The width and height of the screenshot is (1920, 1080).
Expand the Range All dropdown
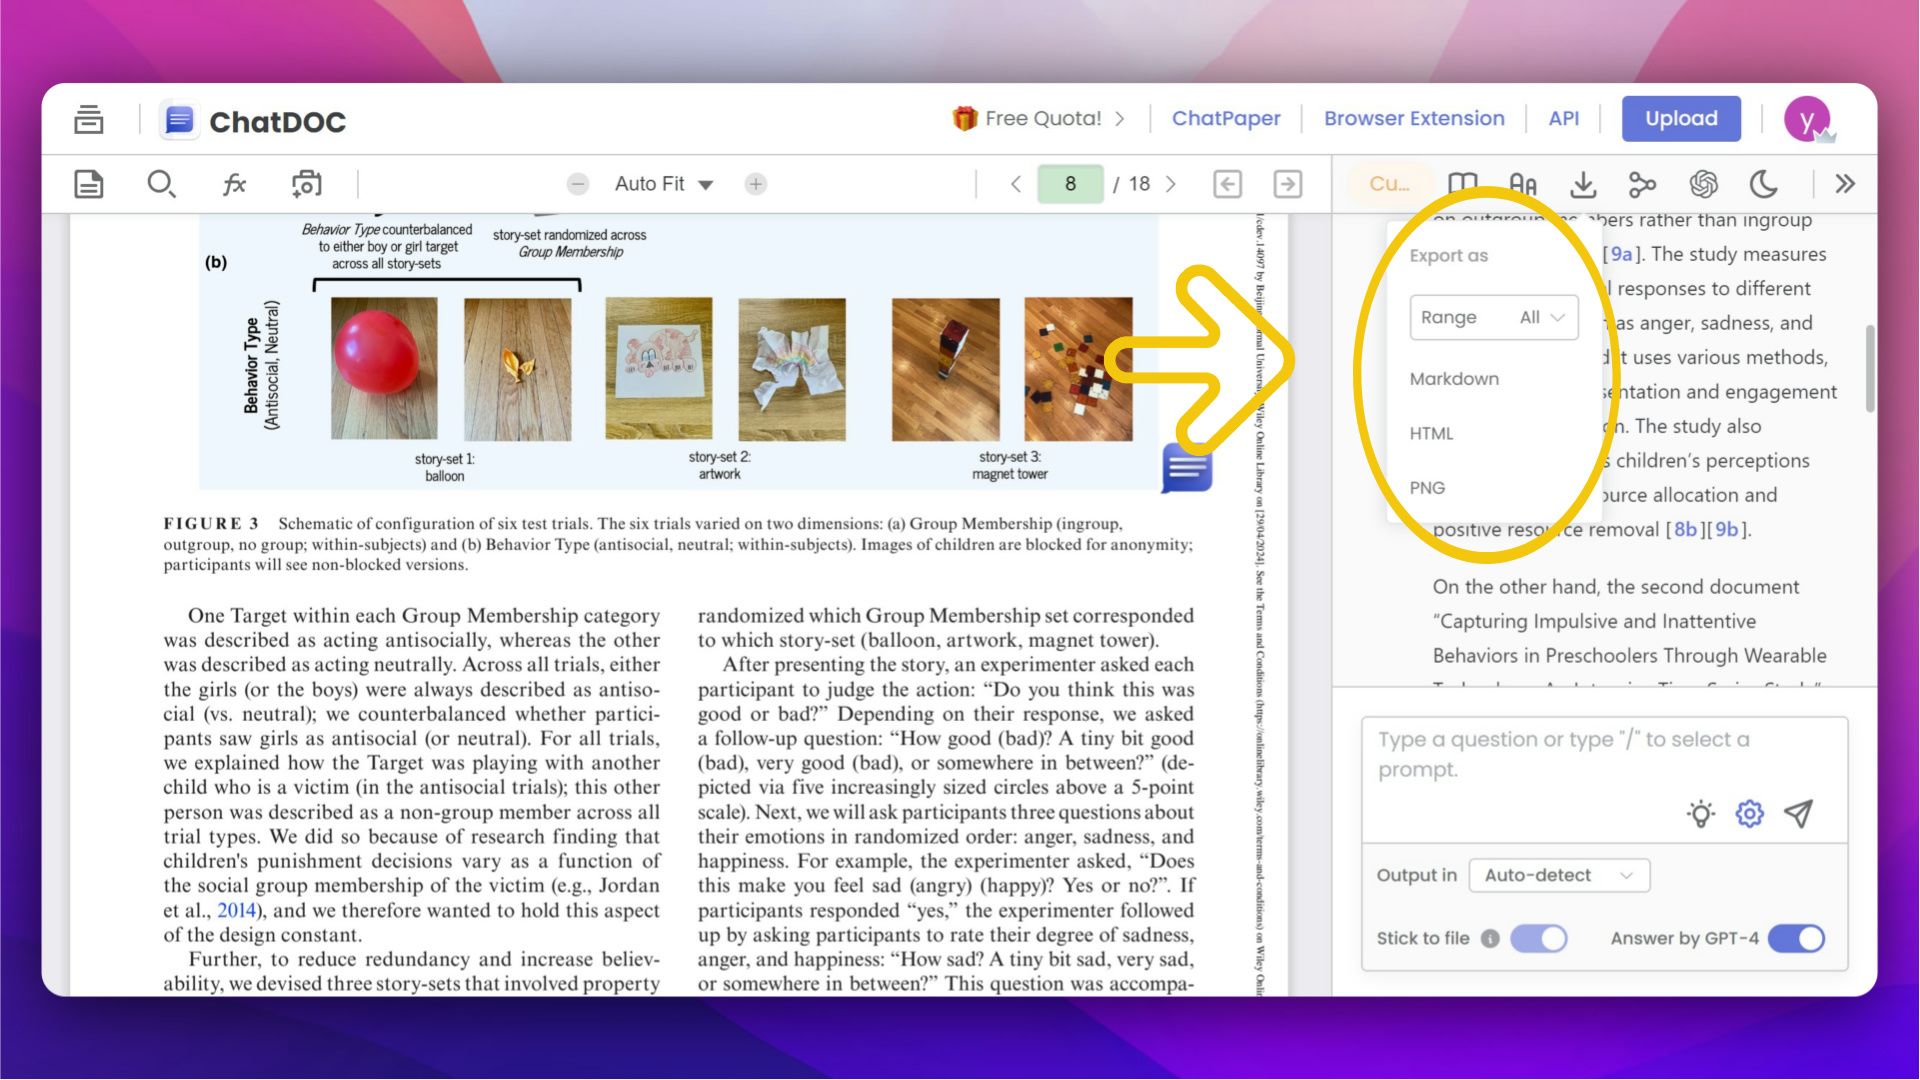pyautogui.click(x=1493, y=317)
